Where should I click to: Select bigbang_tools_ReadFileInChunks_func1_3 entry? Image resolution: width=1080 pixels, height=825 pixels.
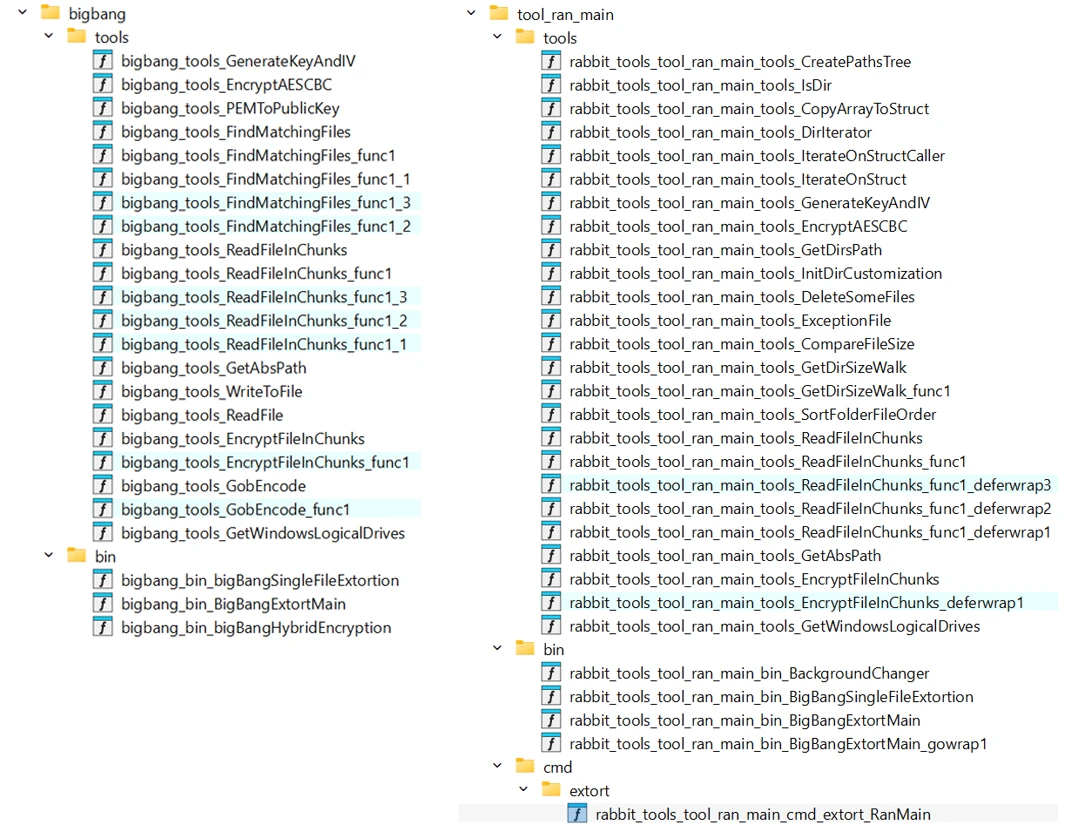point(264,297)
